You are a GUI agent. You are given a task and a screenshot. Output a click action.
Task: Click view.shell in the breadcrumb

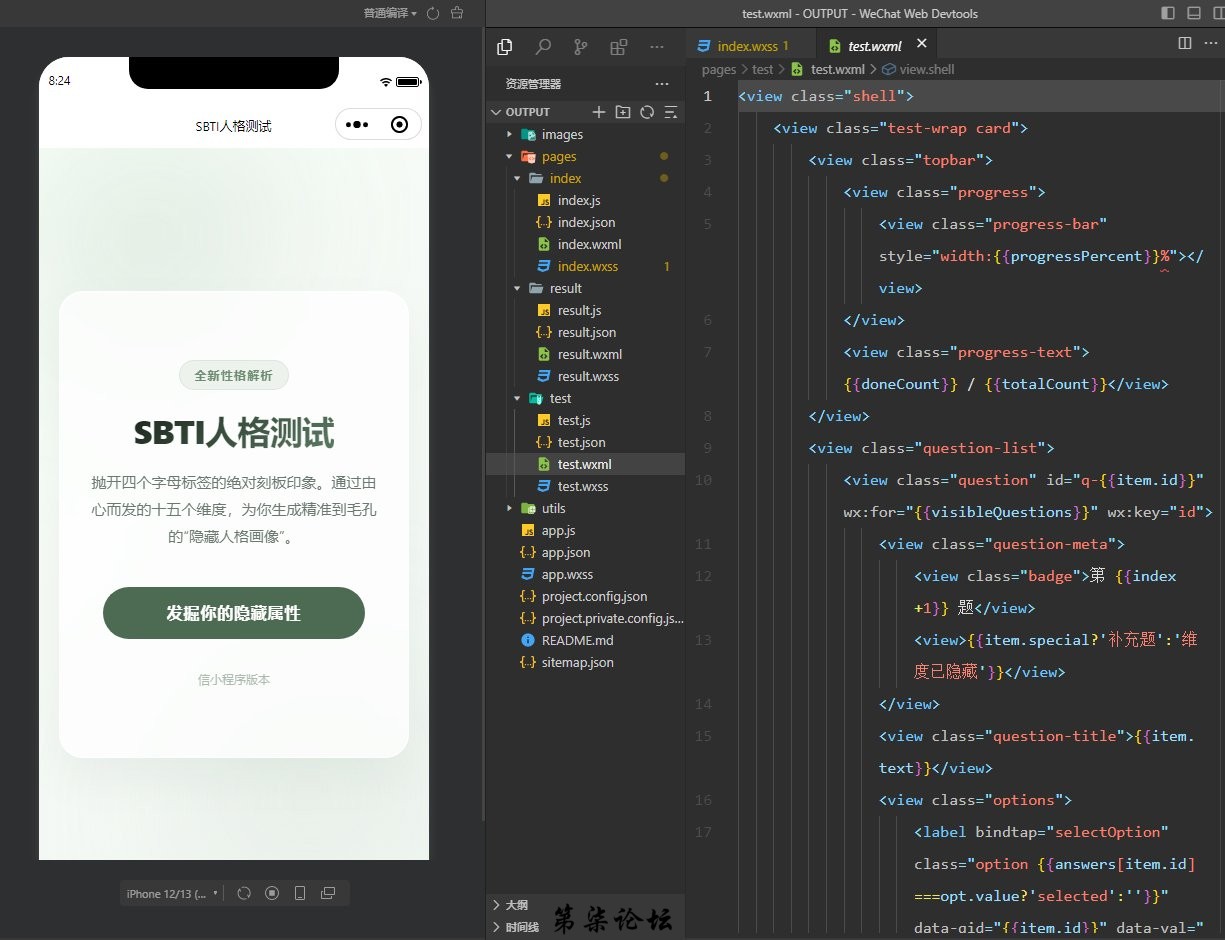click(926, 69)
